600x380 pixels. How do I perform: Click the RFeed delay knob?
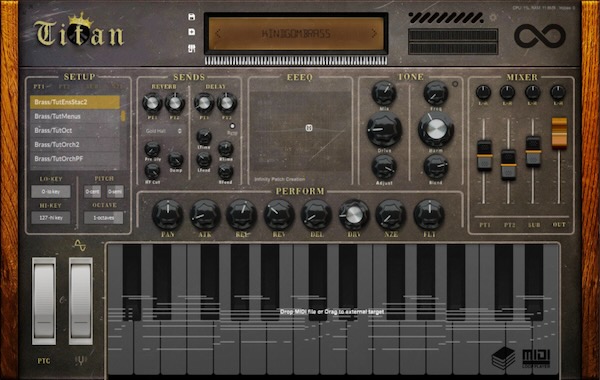tap(226, 172)
